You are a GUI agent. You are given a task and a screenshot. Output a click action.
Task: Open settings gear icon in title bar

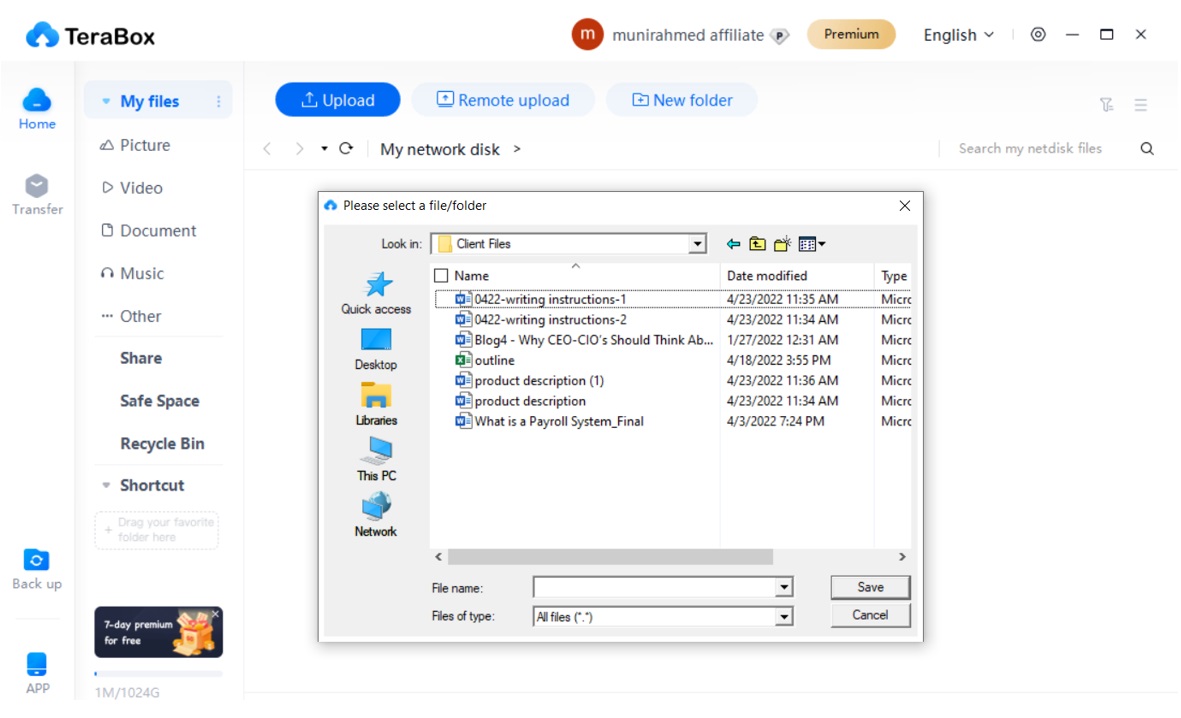pyautogui.click(x=1038, y=35)
